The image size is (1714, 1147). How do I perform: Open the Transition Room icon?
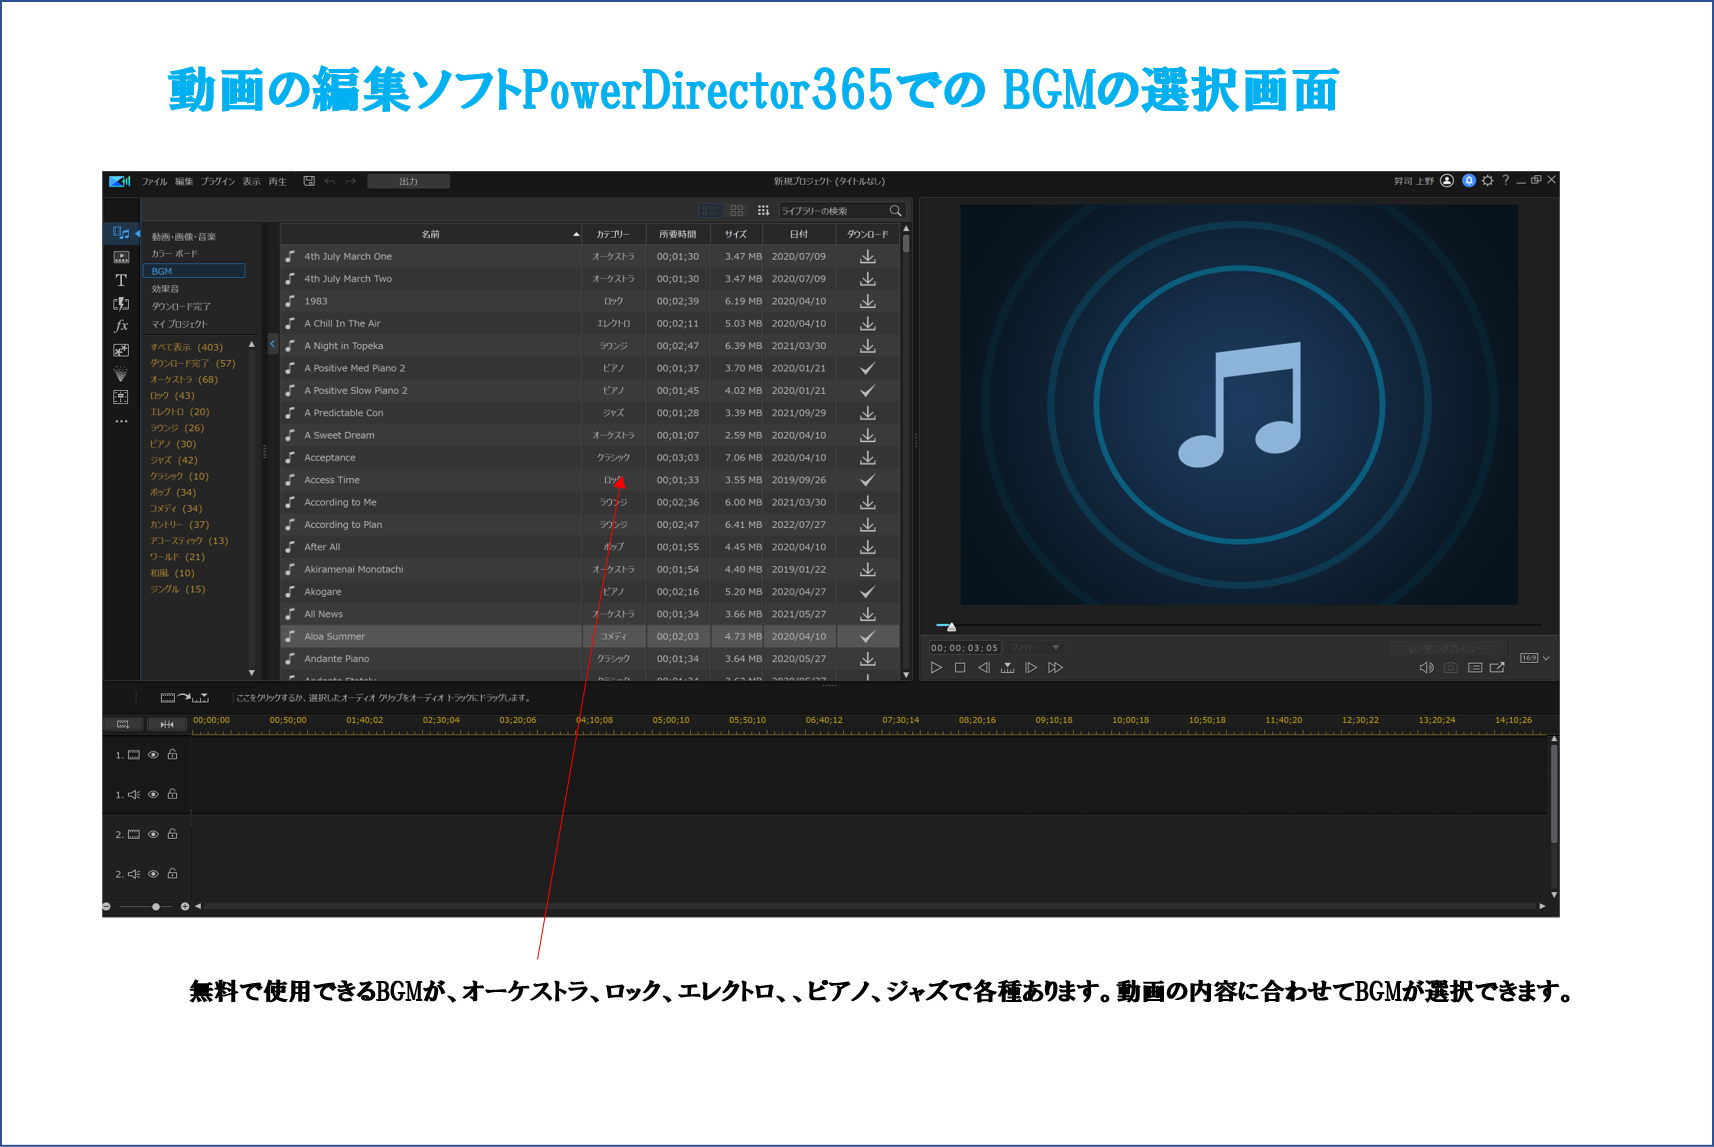click(x=121, y=303)
